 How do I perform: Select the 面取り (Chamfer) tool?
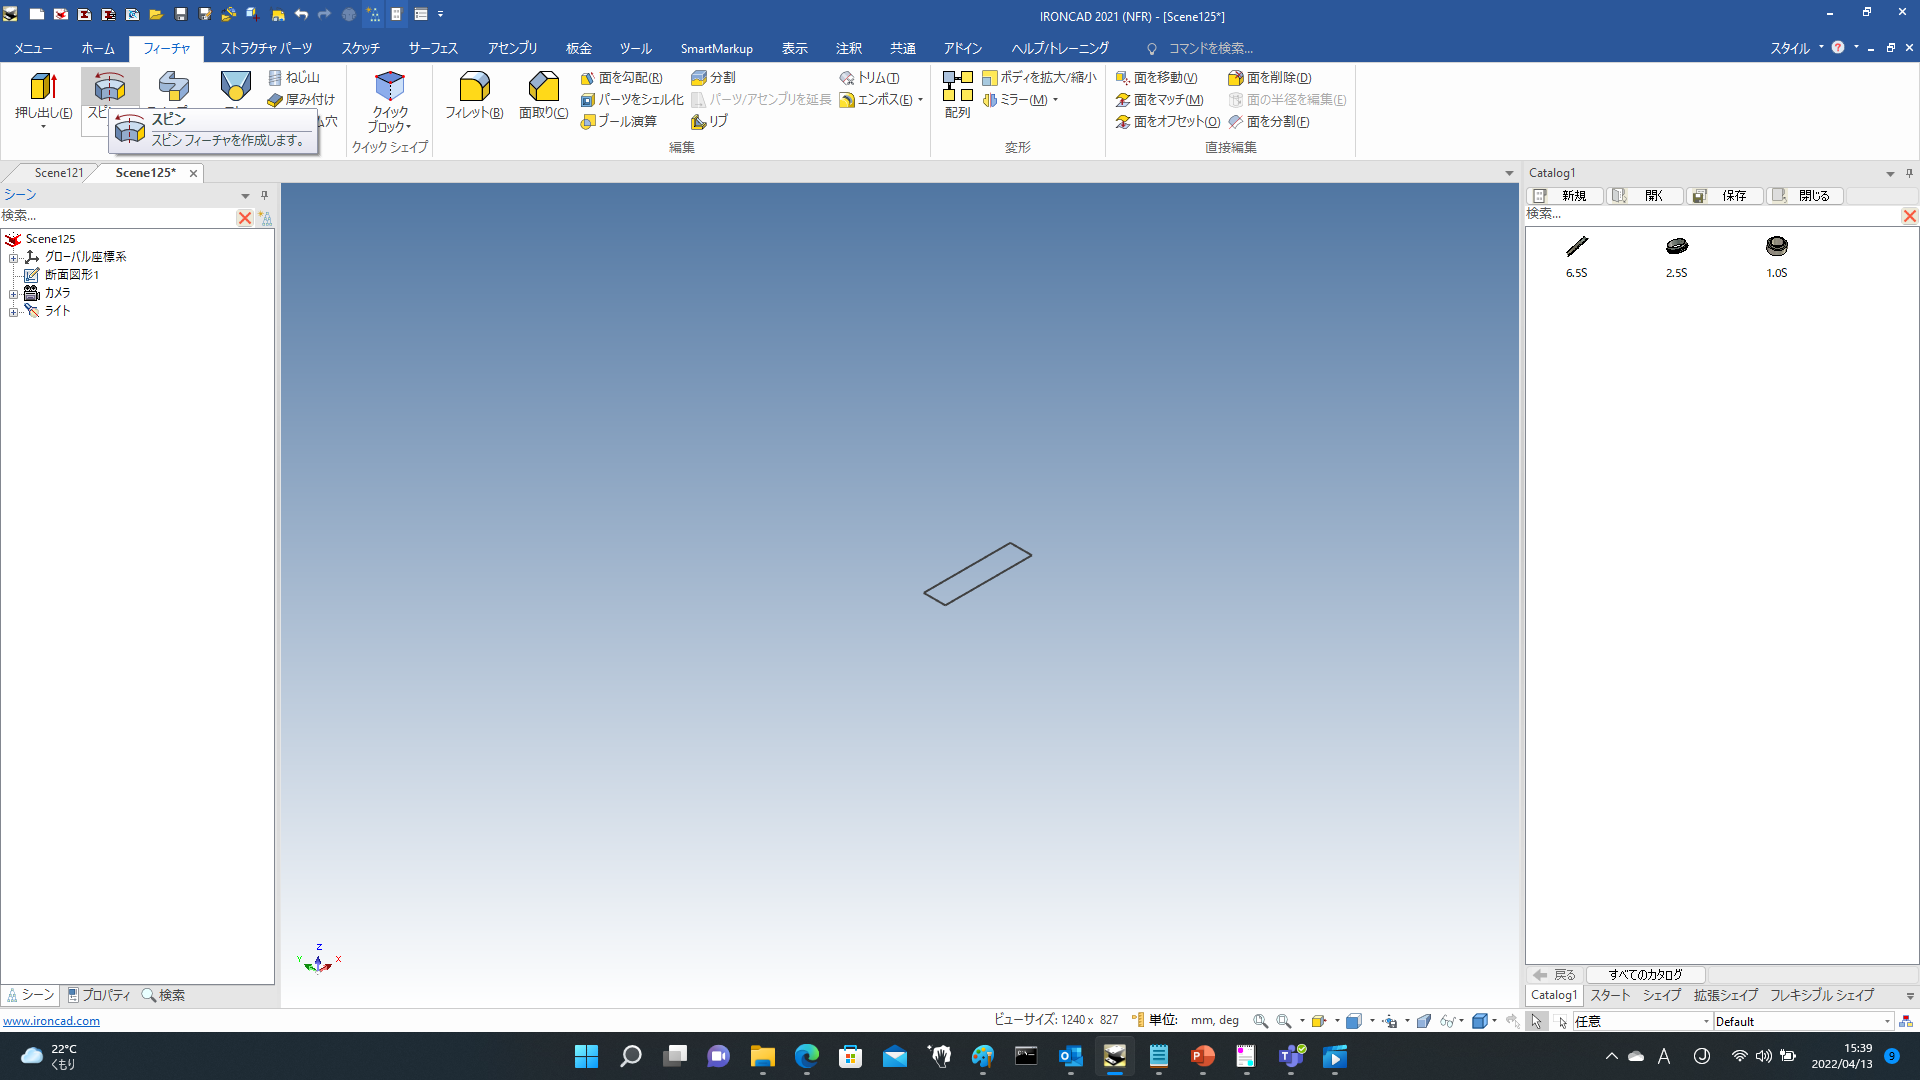click(x=543, y=88)
